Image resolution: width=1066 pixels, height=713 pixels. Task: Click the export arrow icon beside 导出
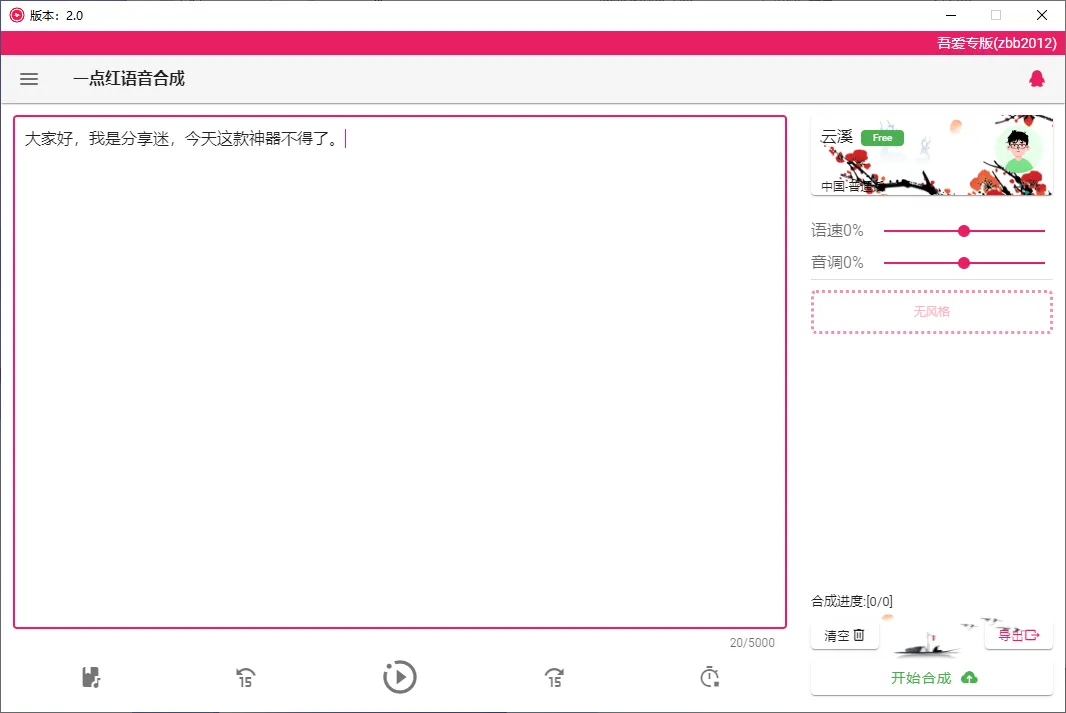coord(1032,635)
